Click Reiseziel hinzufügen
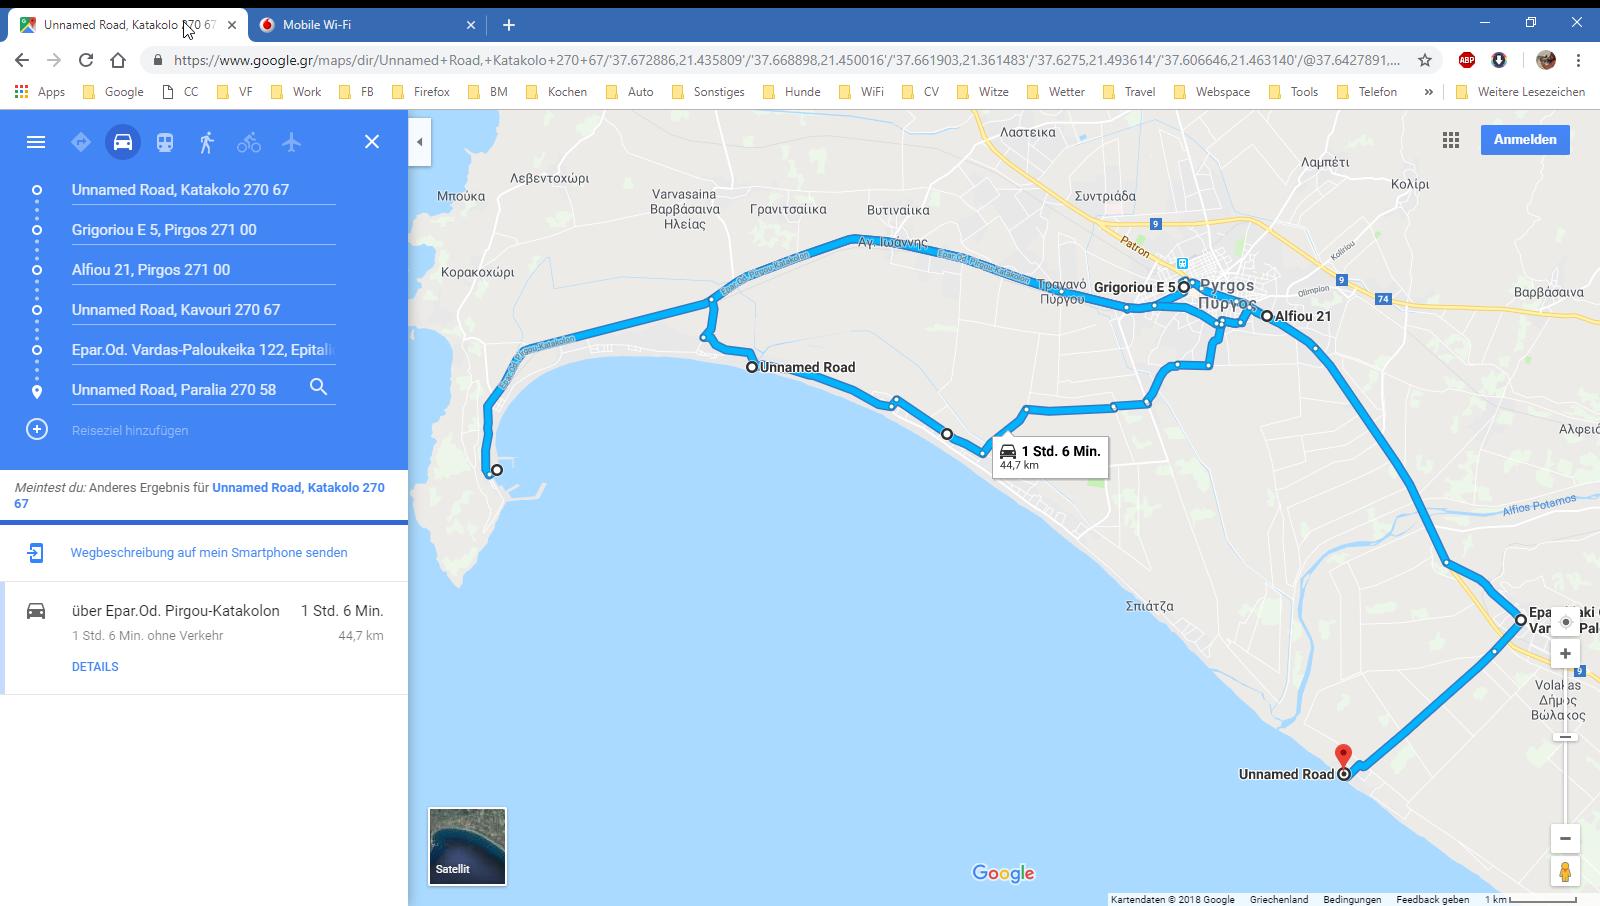Viewport: 1600px width, 906px height. [x=130, y=430]
